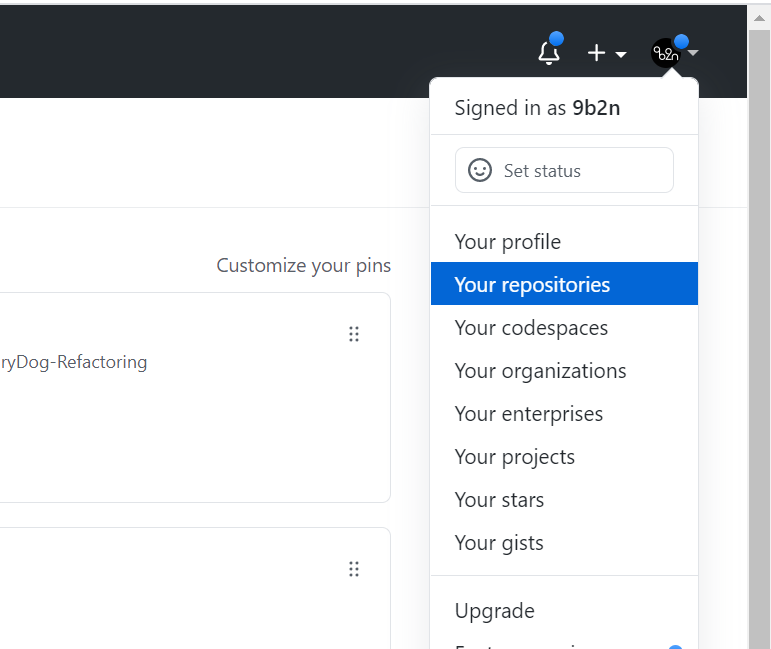Grab the drag handle on ryDog-Refactoring card
The height and width of the screenshot is (649, 771).
354,334
